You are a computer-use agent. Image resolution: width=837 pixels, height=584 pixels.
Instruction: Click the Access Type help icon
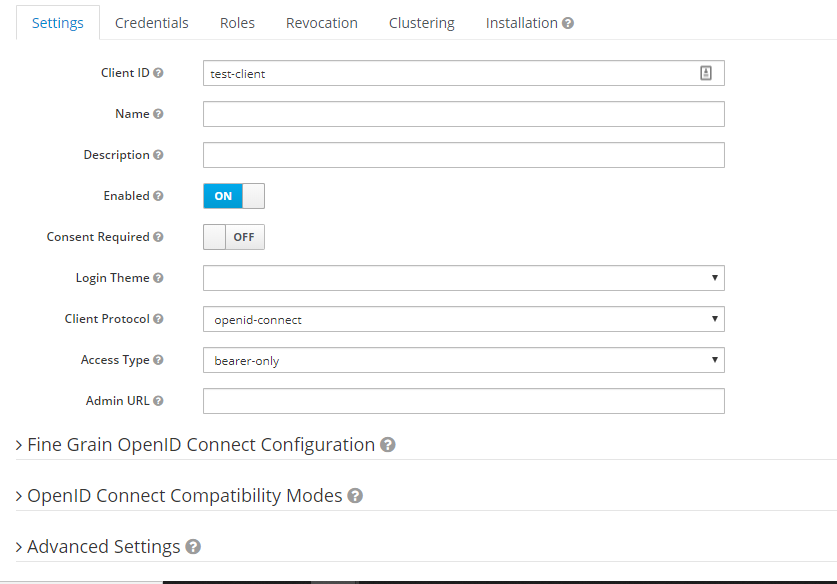[158, 360]
